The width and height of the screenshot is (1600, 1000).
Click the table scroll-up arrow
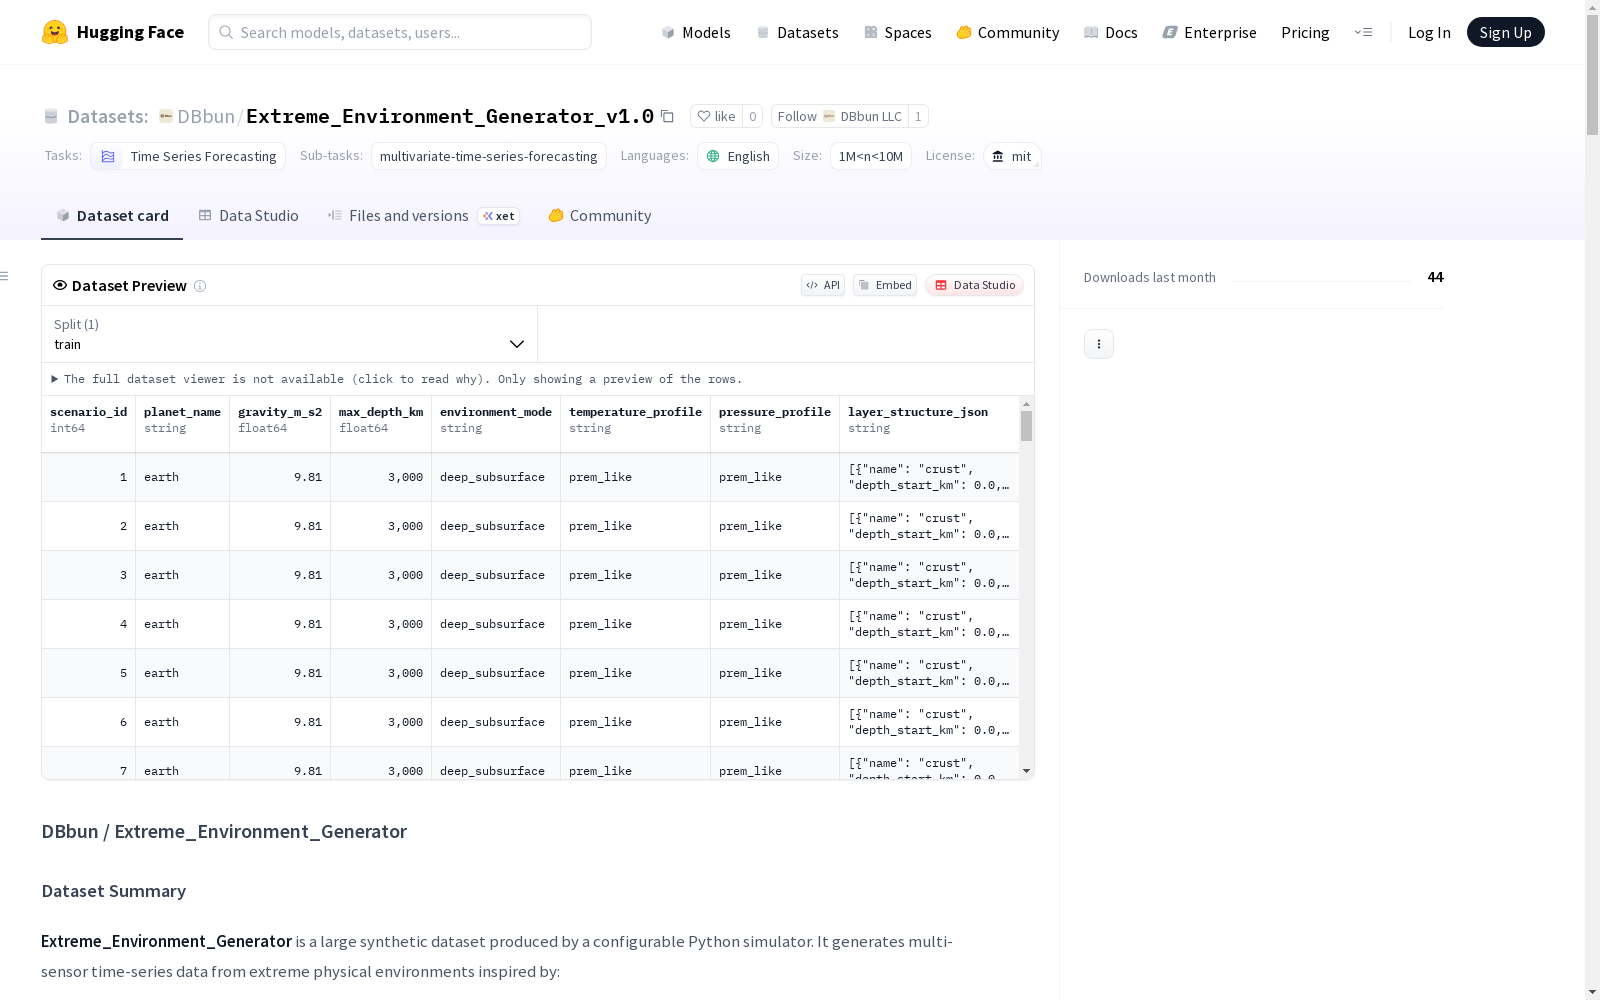coord(1026,404)
